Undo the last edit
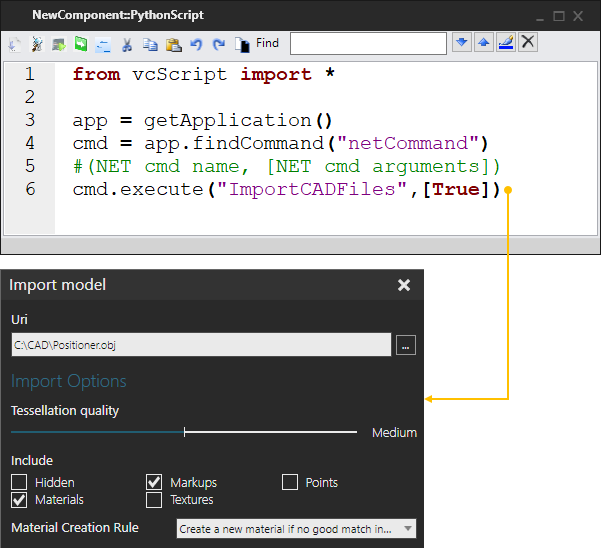 click(x=196, y=44)
